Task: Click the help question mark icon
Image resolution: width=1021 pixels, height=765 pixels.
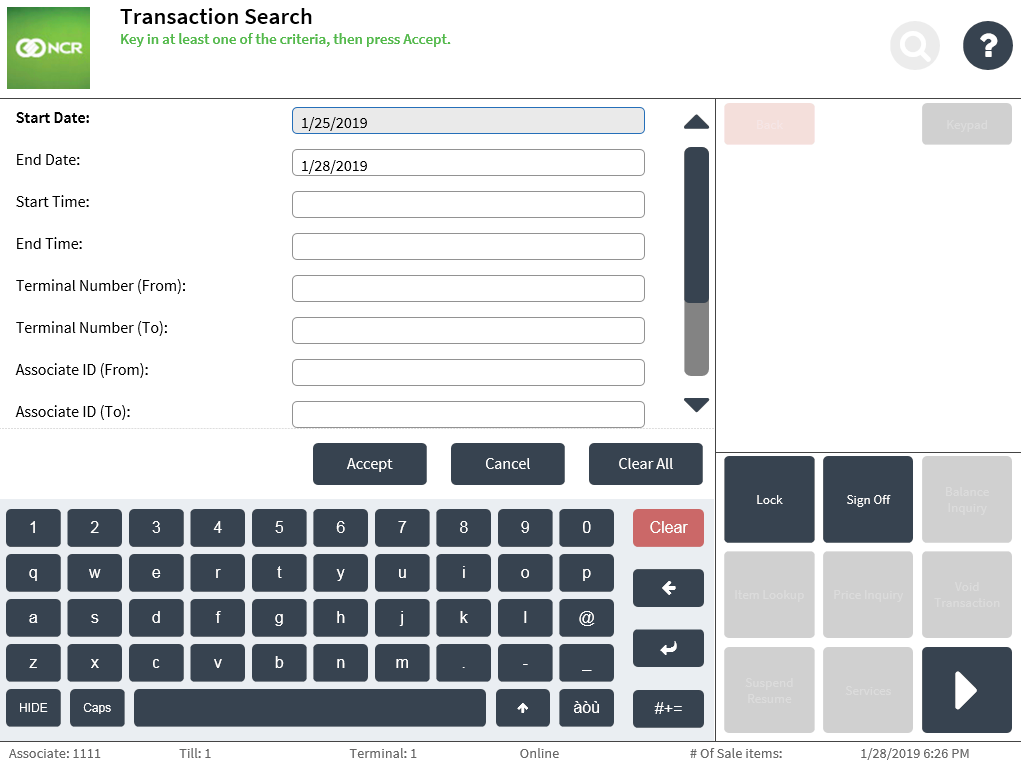Action: point(987,45)
